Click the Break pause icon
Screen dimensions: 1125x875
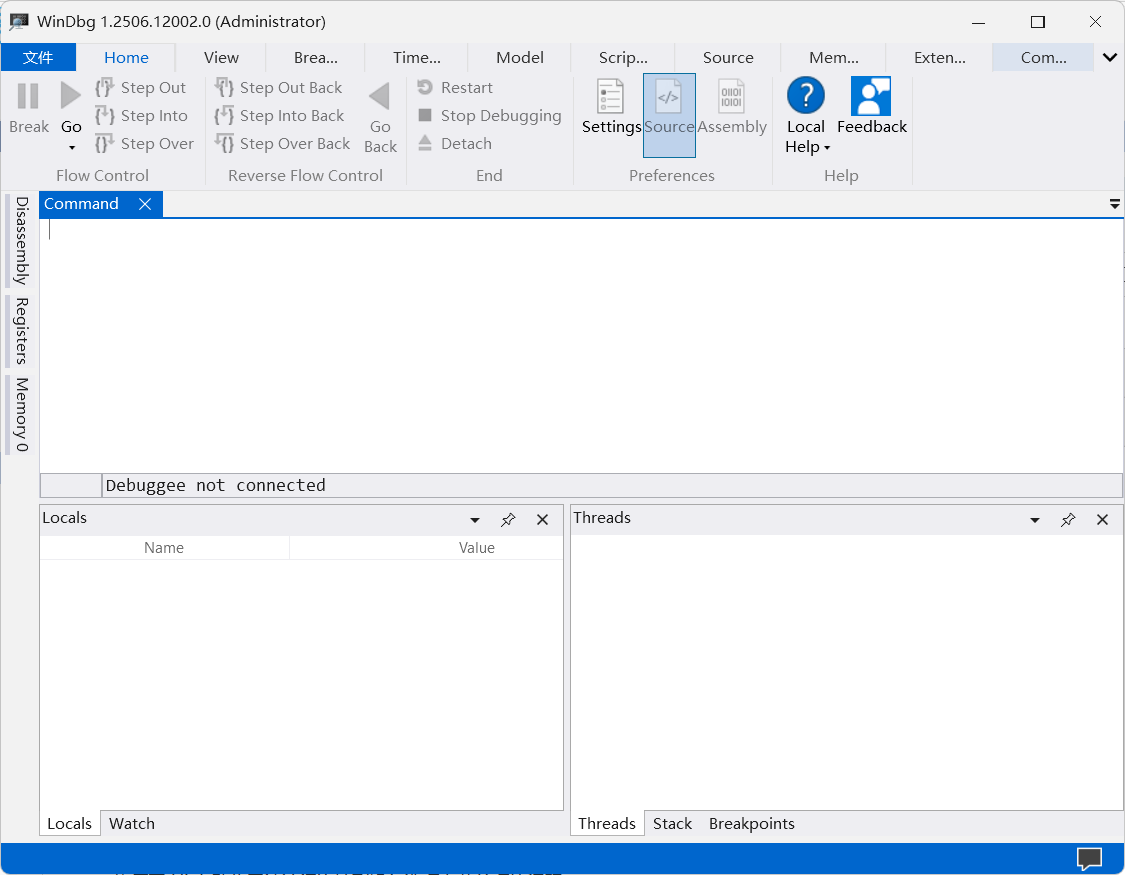(28, 96)
